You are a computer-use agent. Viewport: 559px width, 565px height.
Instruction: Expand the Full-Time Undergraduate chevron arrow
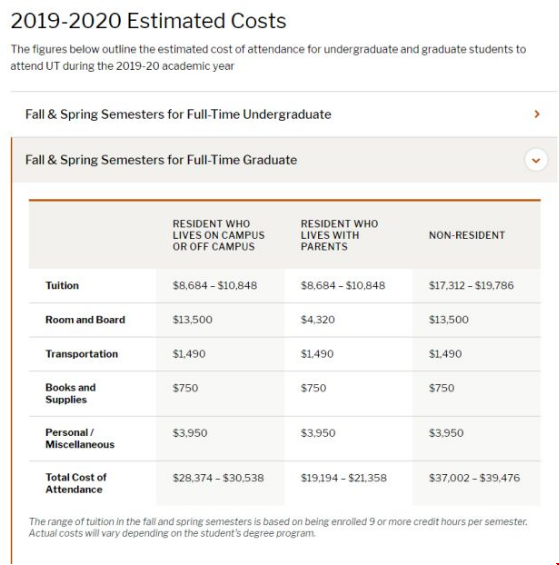coord(537,114)
